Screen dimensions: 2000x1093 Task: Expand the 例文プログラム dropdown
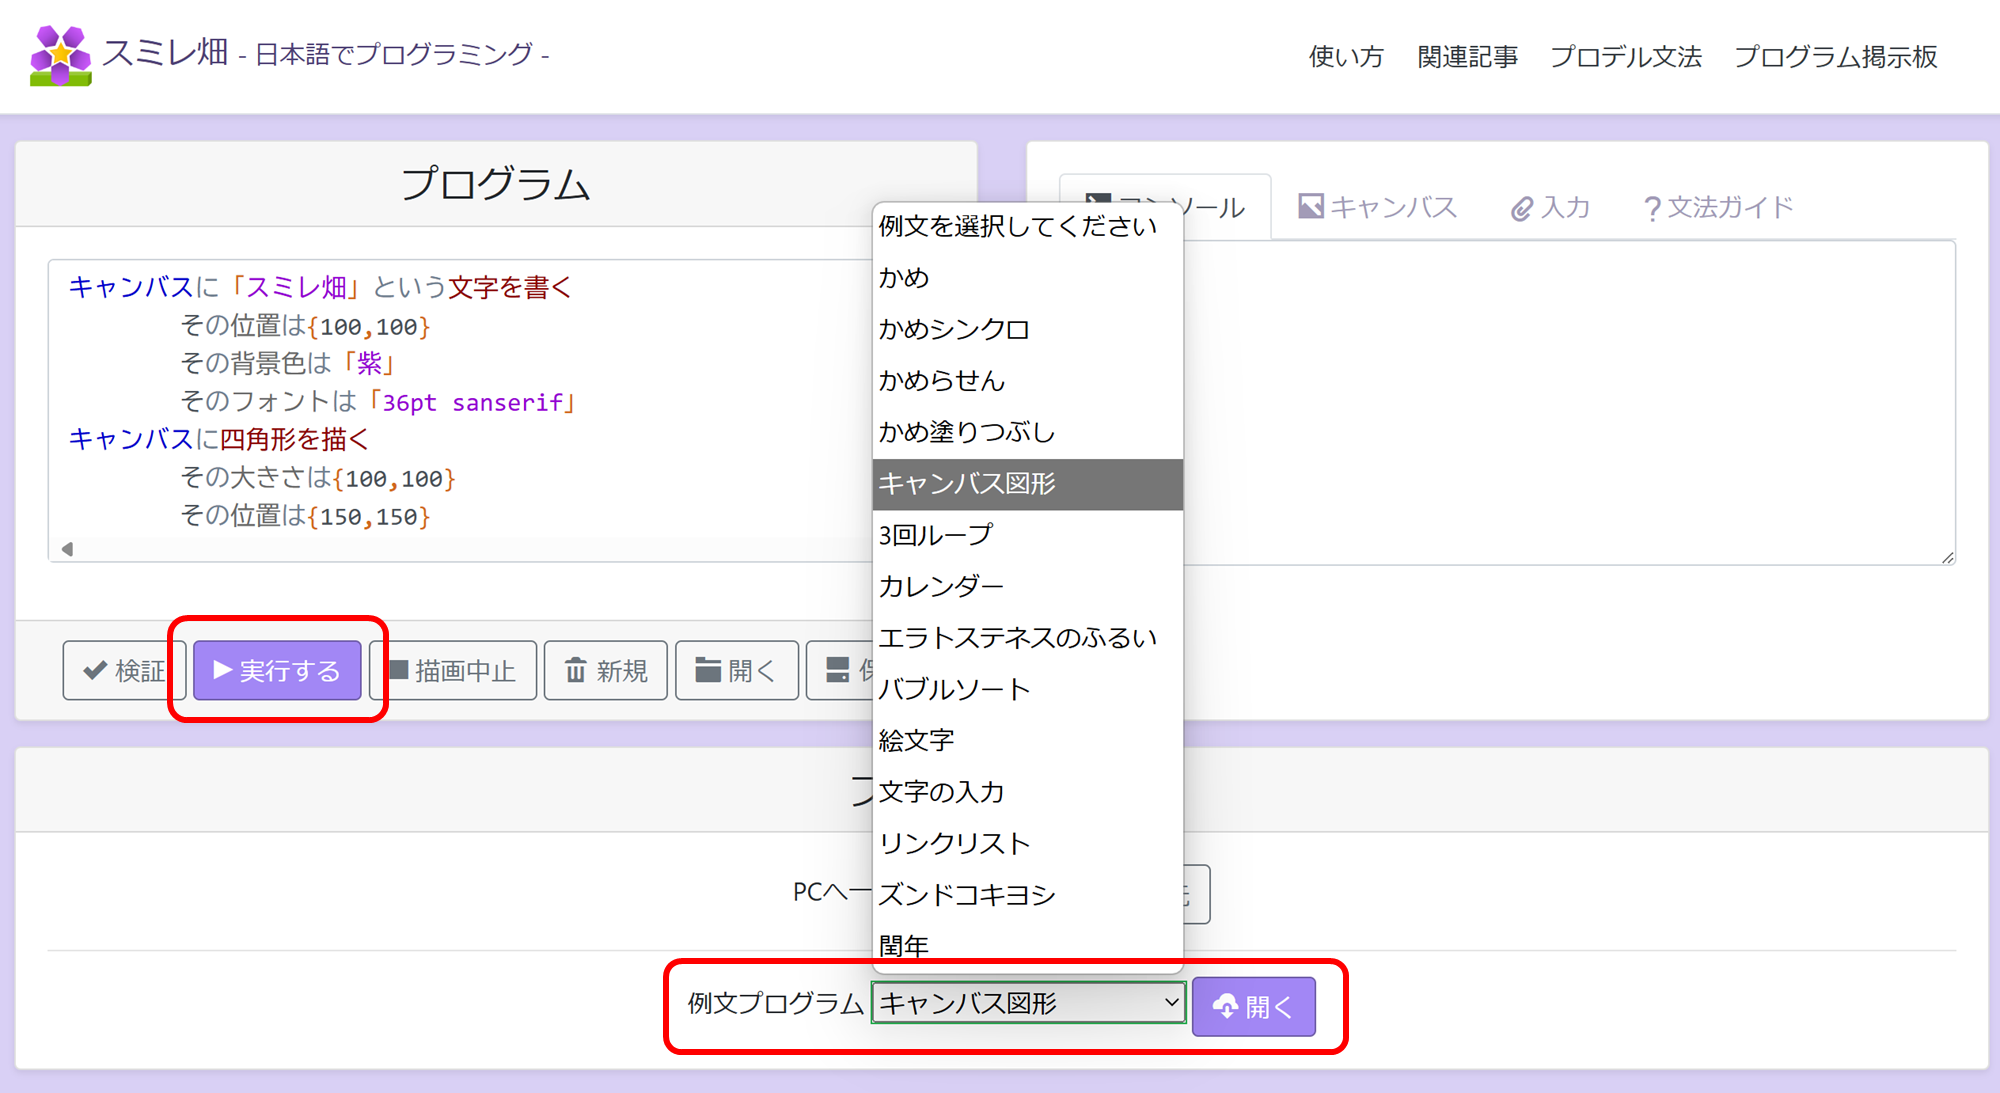1028,1003
